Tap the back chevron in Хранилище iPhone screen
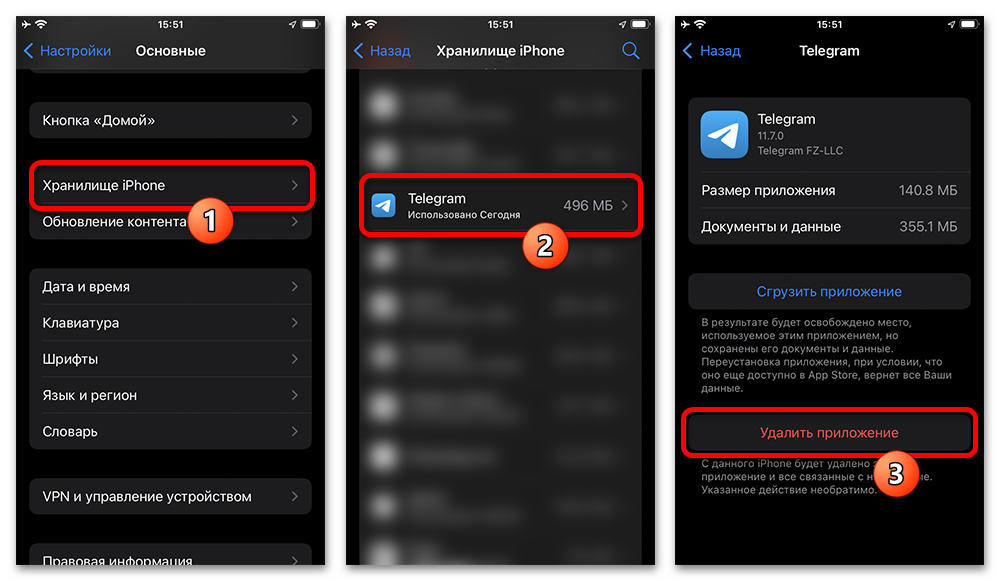The width and height of the screenshot is (1000, 581). [x=358, y=50]
